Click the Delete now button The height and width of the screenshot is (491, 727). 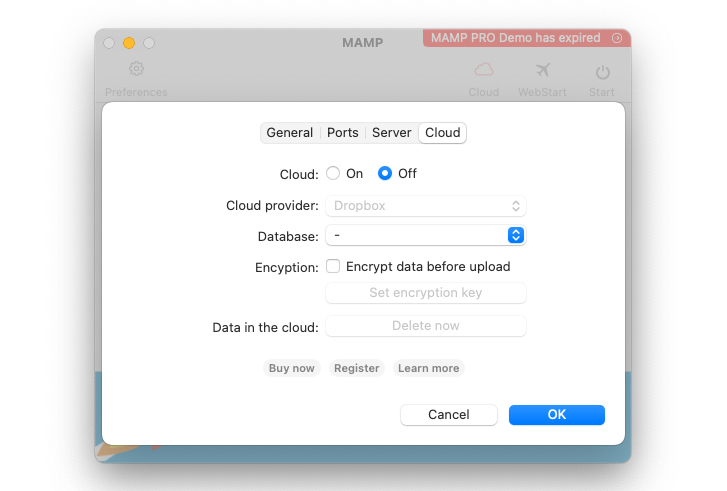pyautogui.click(x=426, y=326)
